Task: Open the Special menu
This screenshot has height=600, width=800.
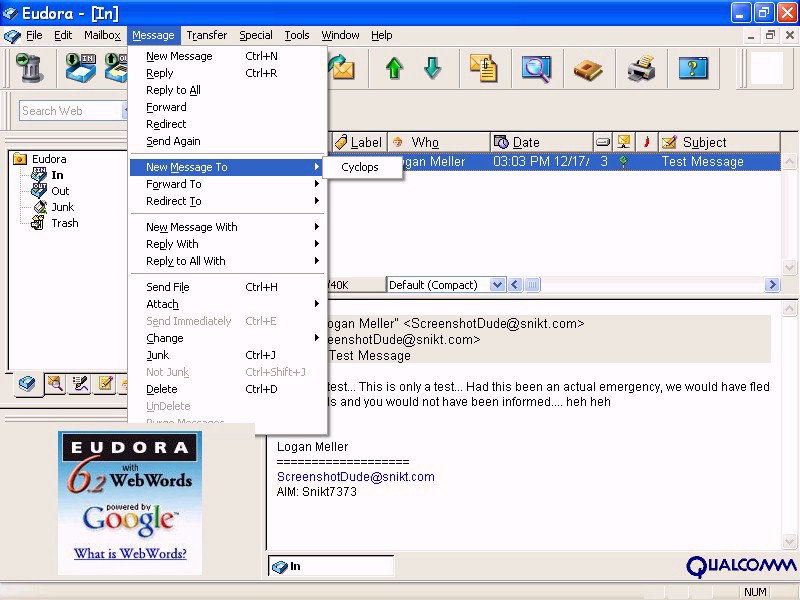Action: (256, 35)
